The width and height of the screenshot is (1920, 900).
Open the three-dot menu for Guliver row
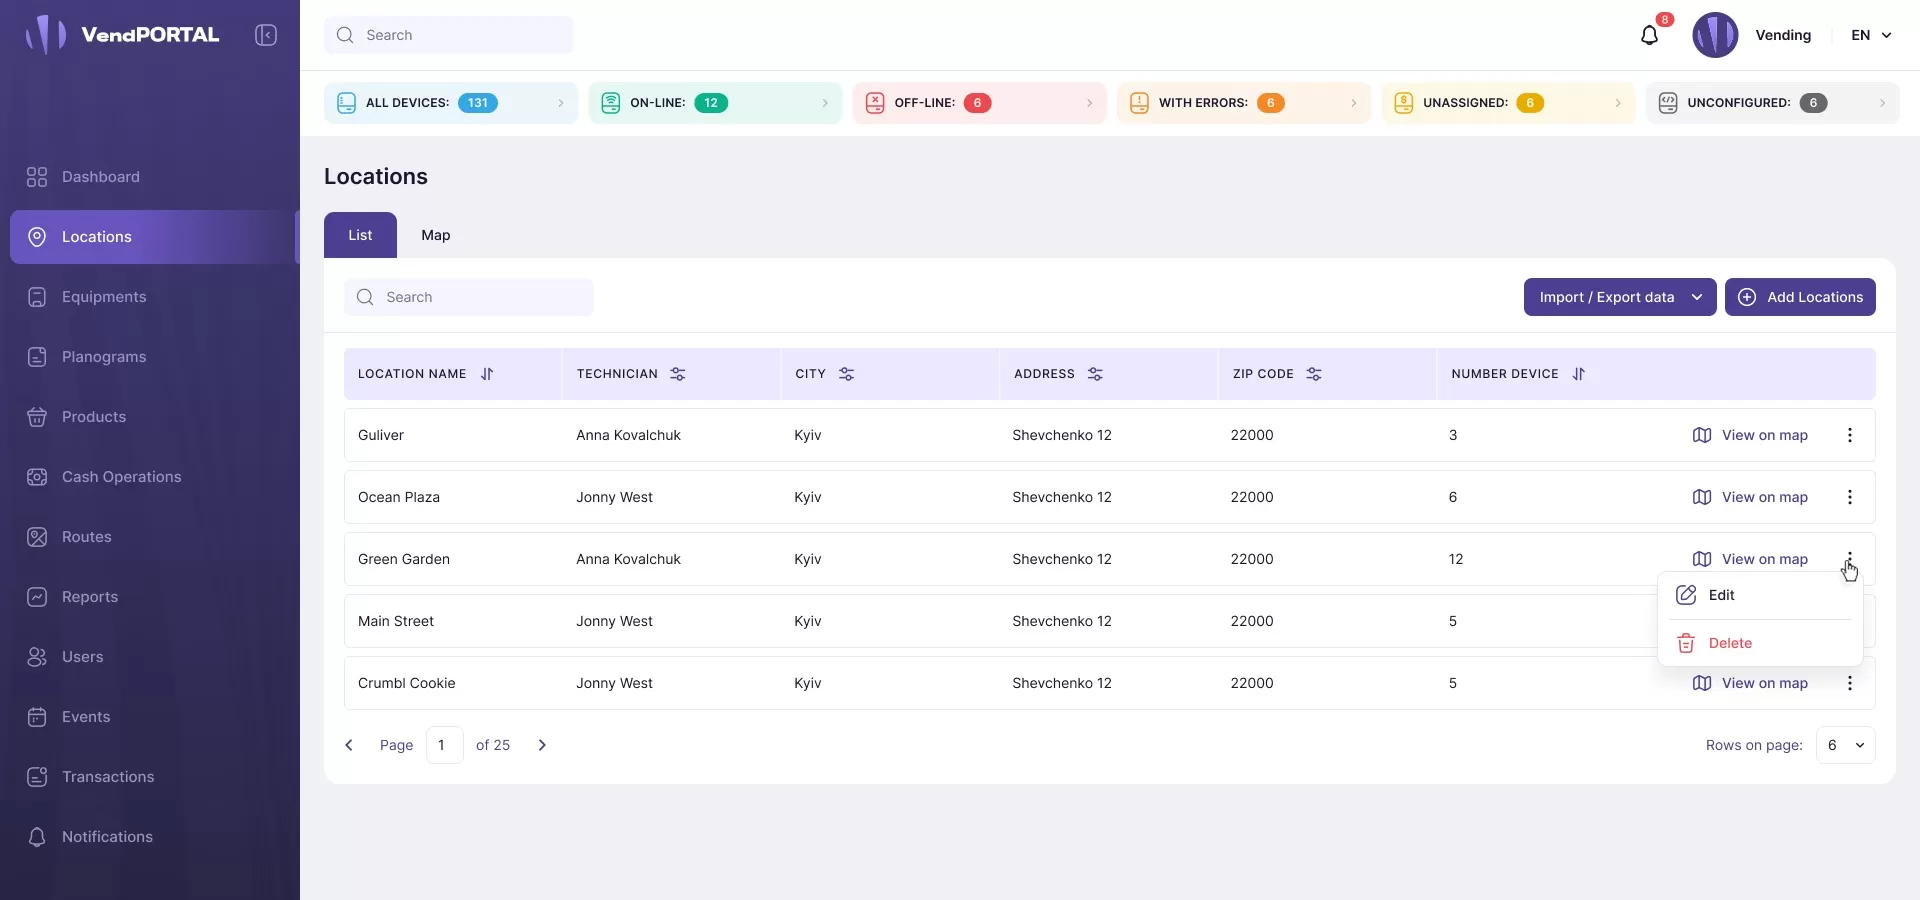[1849, 435]
